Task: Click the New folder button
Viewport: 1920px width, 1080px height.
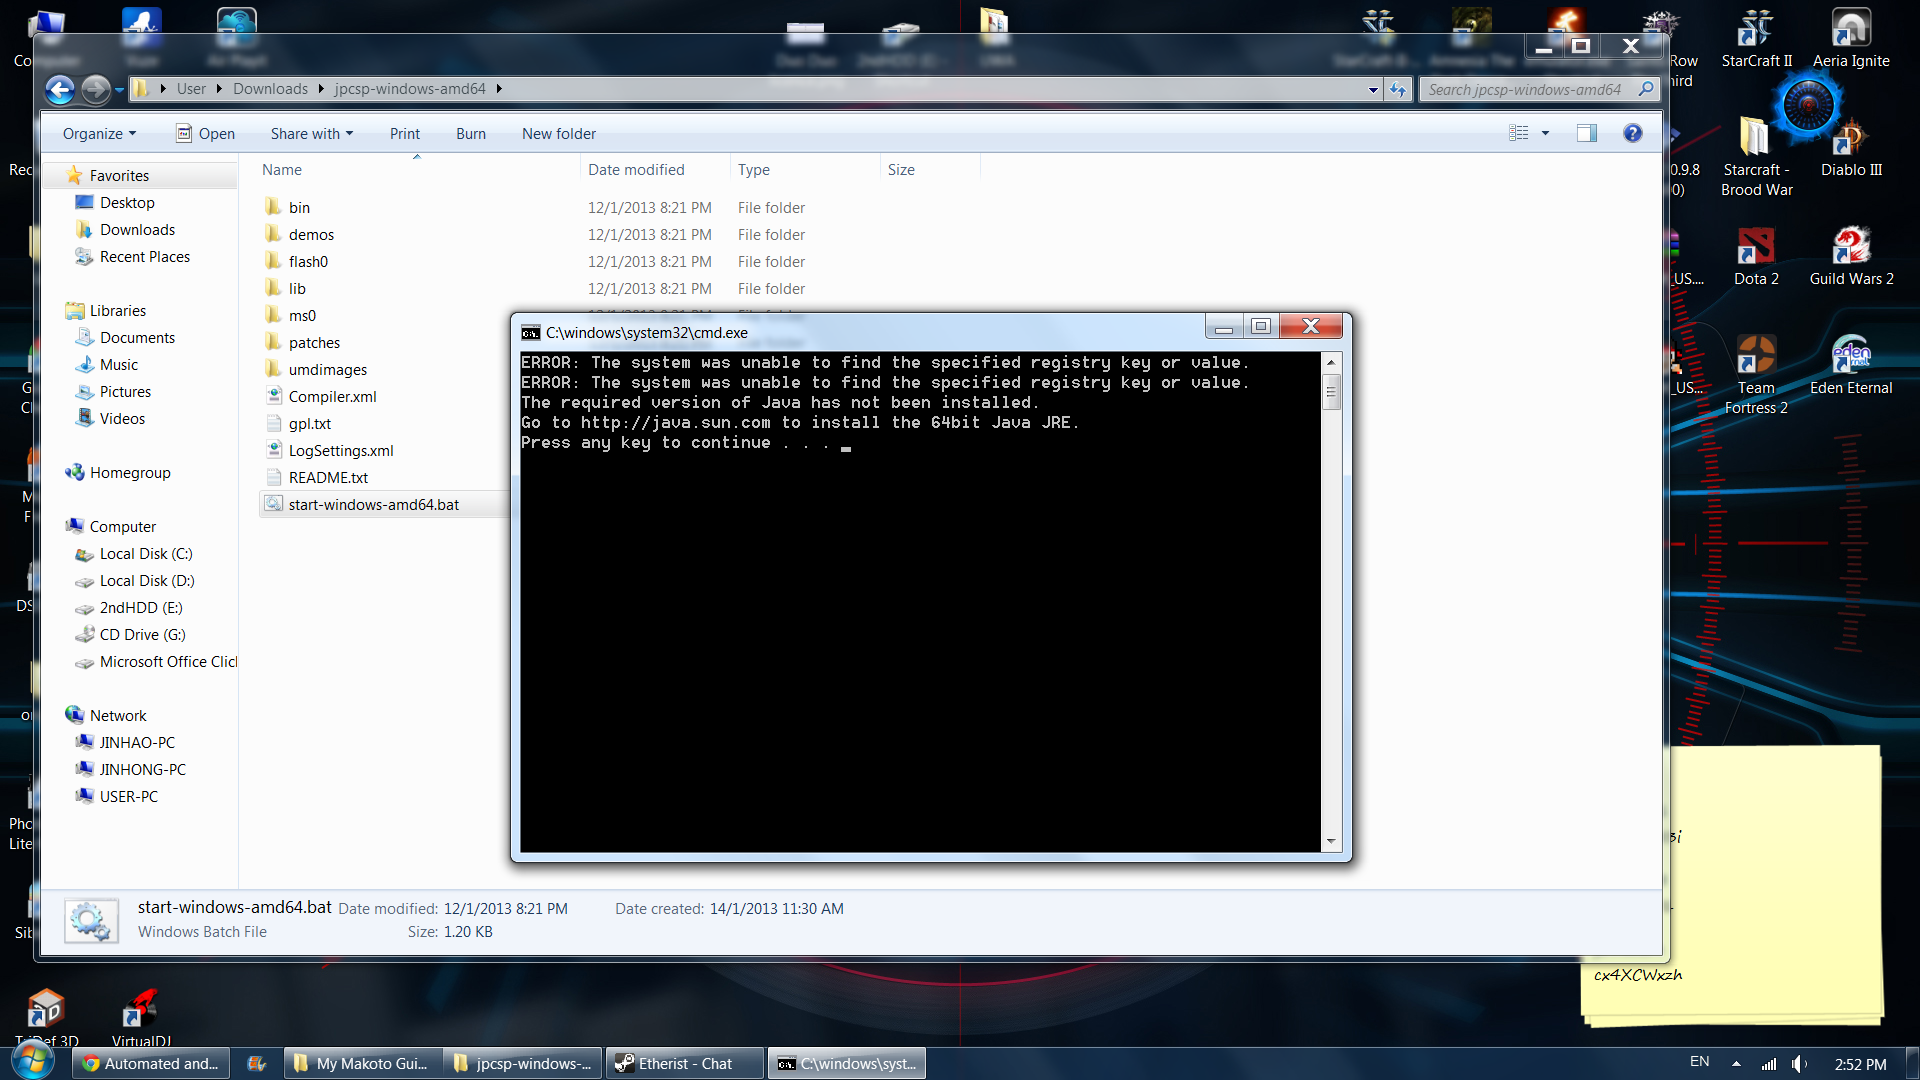Action: point(558,133)
